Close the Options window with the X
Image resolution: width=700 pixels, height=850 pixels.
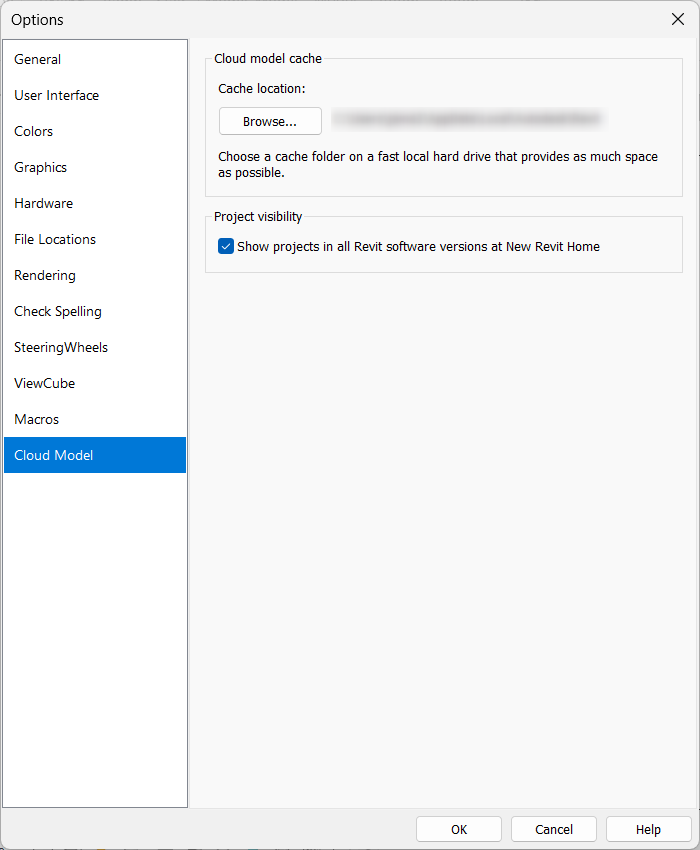pos(678,20)
